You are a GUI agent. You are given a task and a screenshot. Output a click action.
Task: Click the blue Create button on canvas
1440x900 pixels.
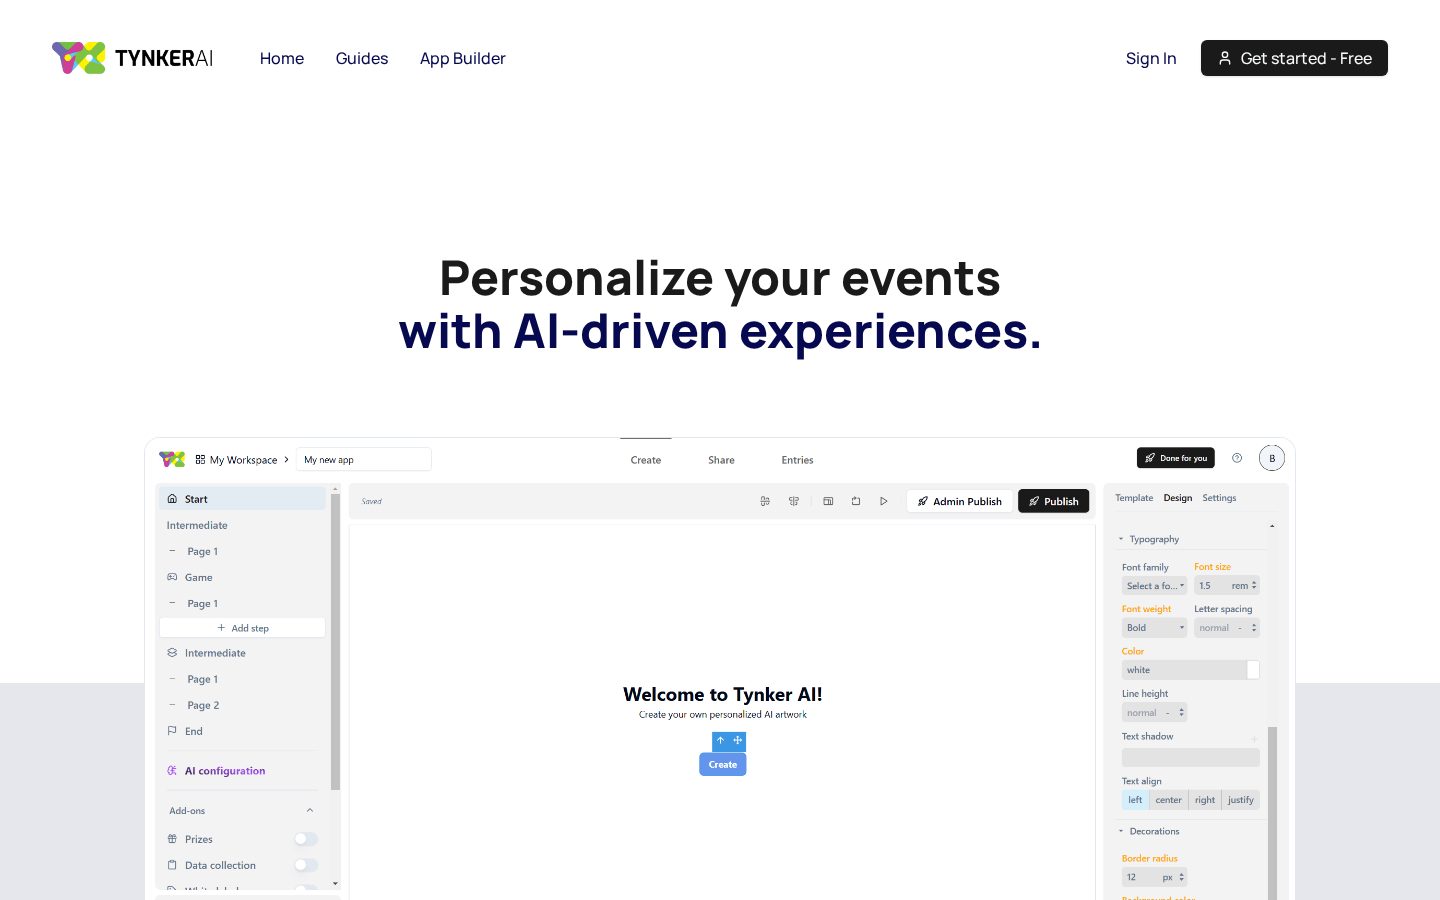click(723, 764)
